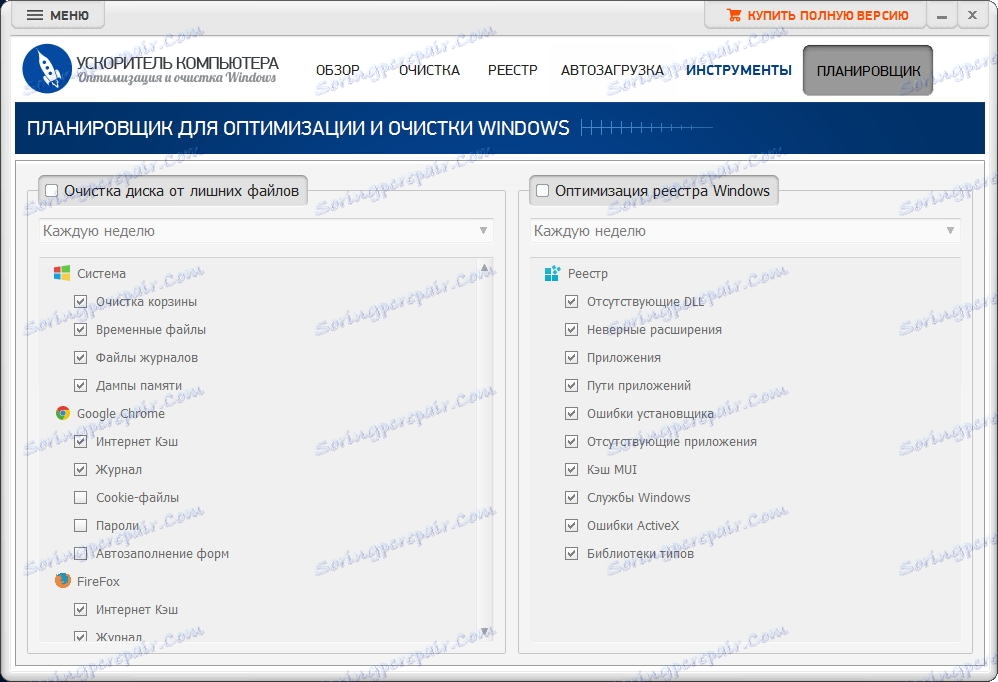The width and height of the screenshot is (998, 682).
Task: Close the application window
Action: (x=972, y=15)
